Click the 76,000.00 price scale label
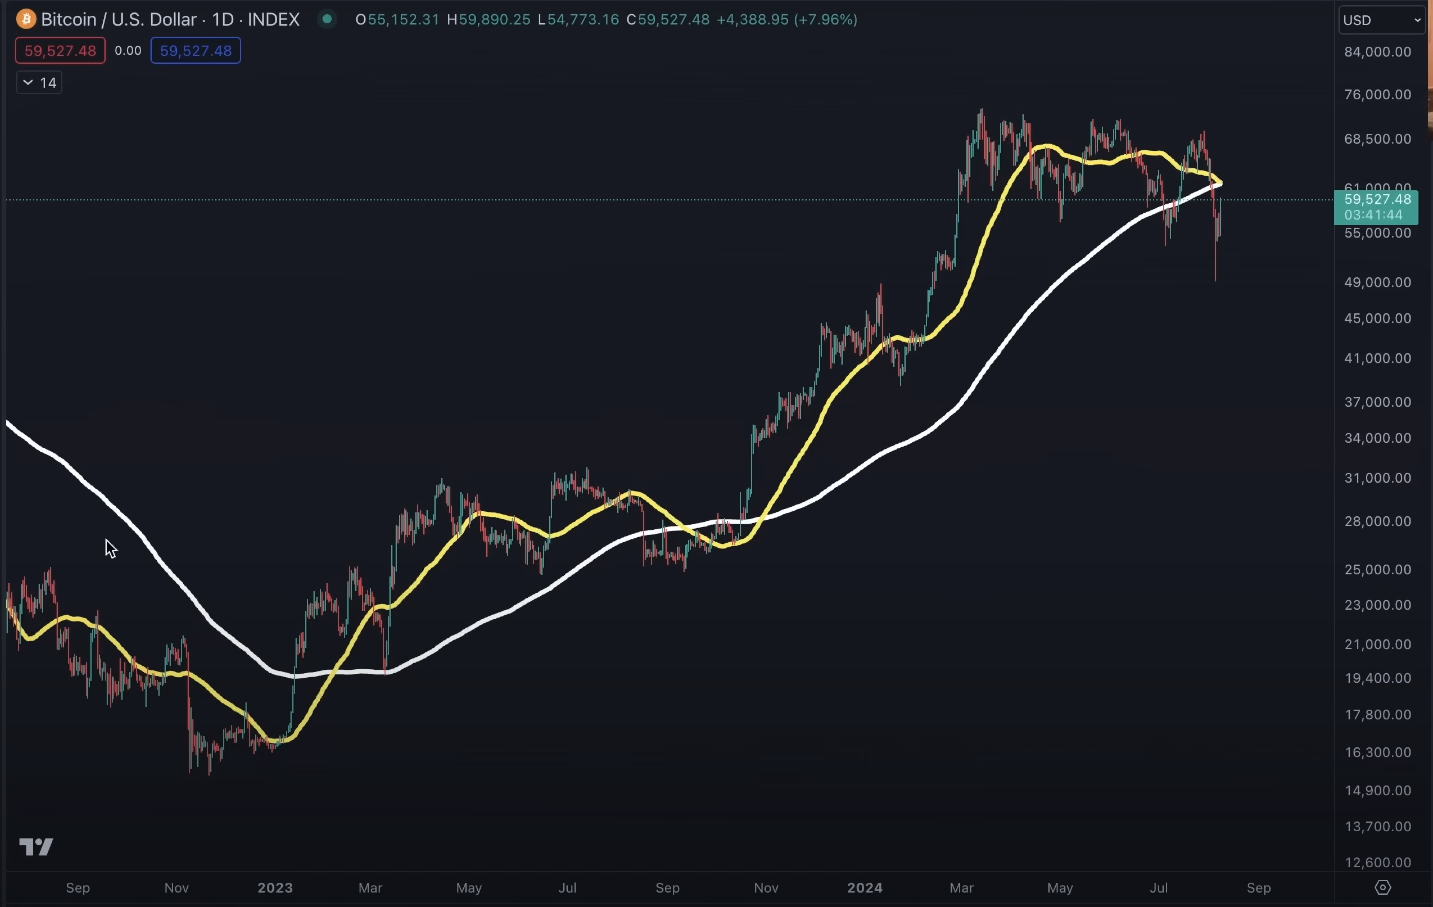The image size is (1433, 907). tap(1378, 95)
